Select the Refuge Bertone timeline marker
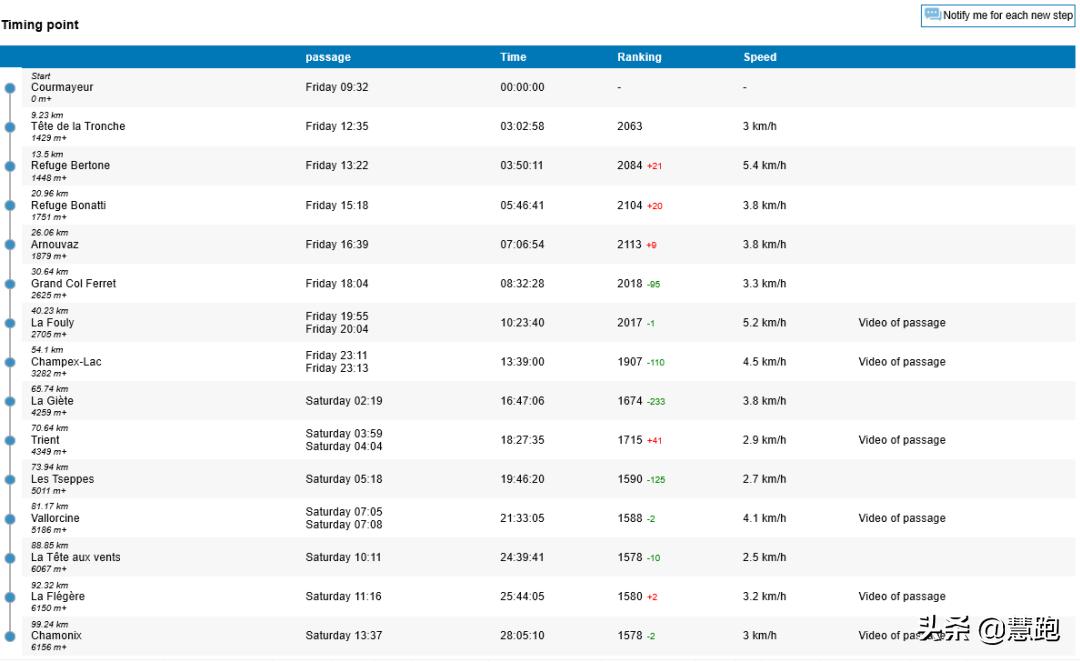This screenshot has width=1080, height=662. 10,166
